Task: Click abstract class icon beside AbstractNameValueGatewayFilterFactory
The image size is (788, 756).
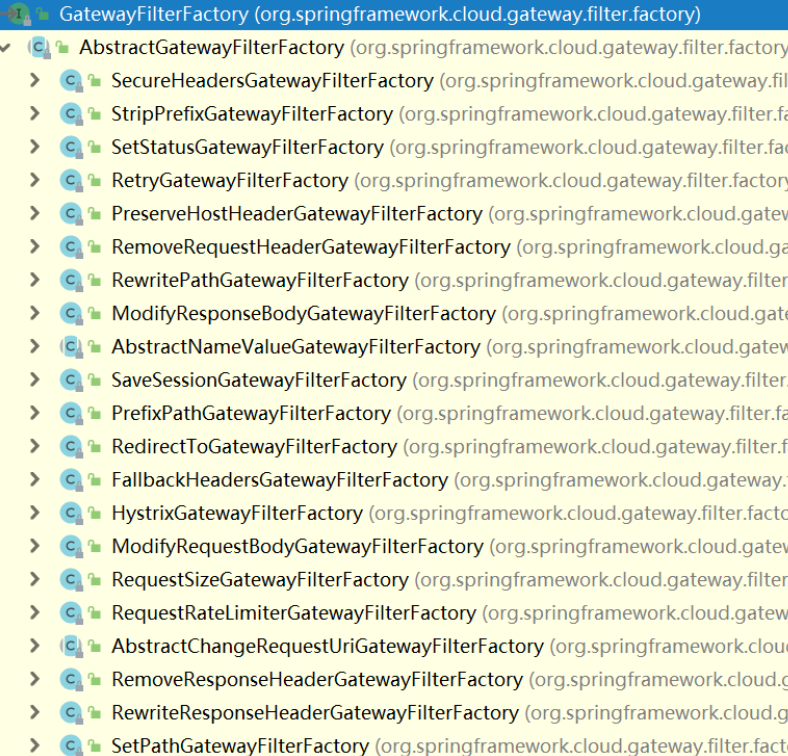Action: click(71, 347)
